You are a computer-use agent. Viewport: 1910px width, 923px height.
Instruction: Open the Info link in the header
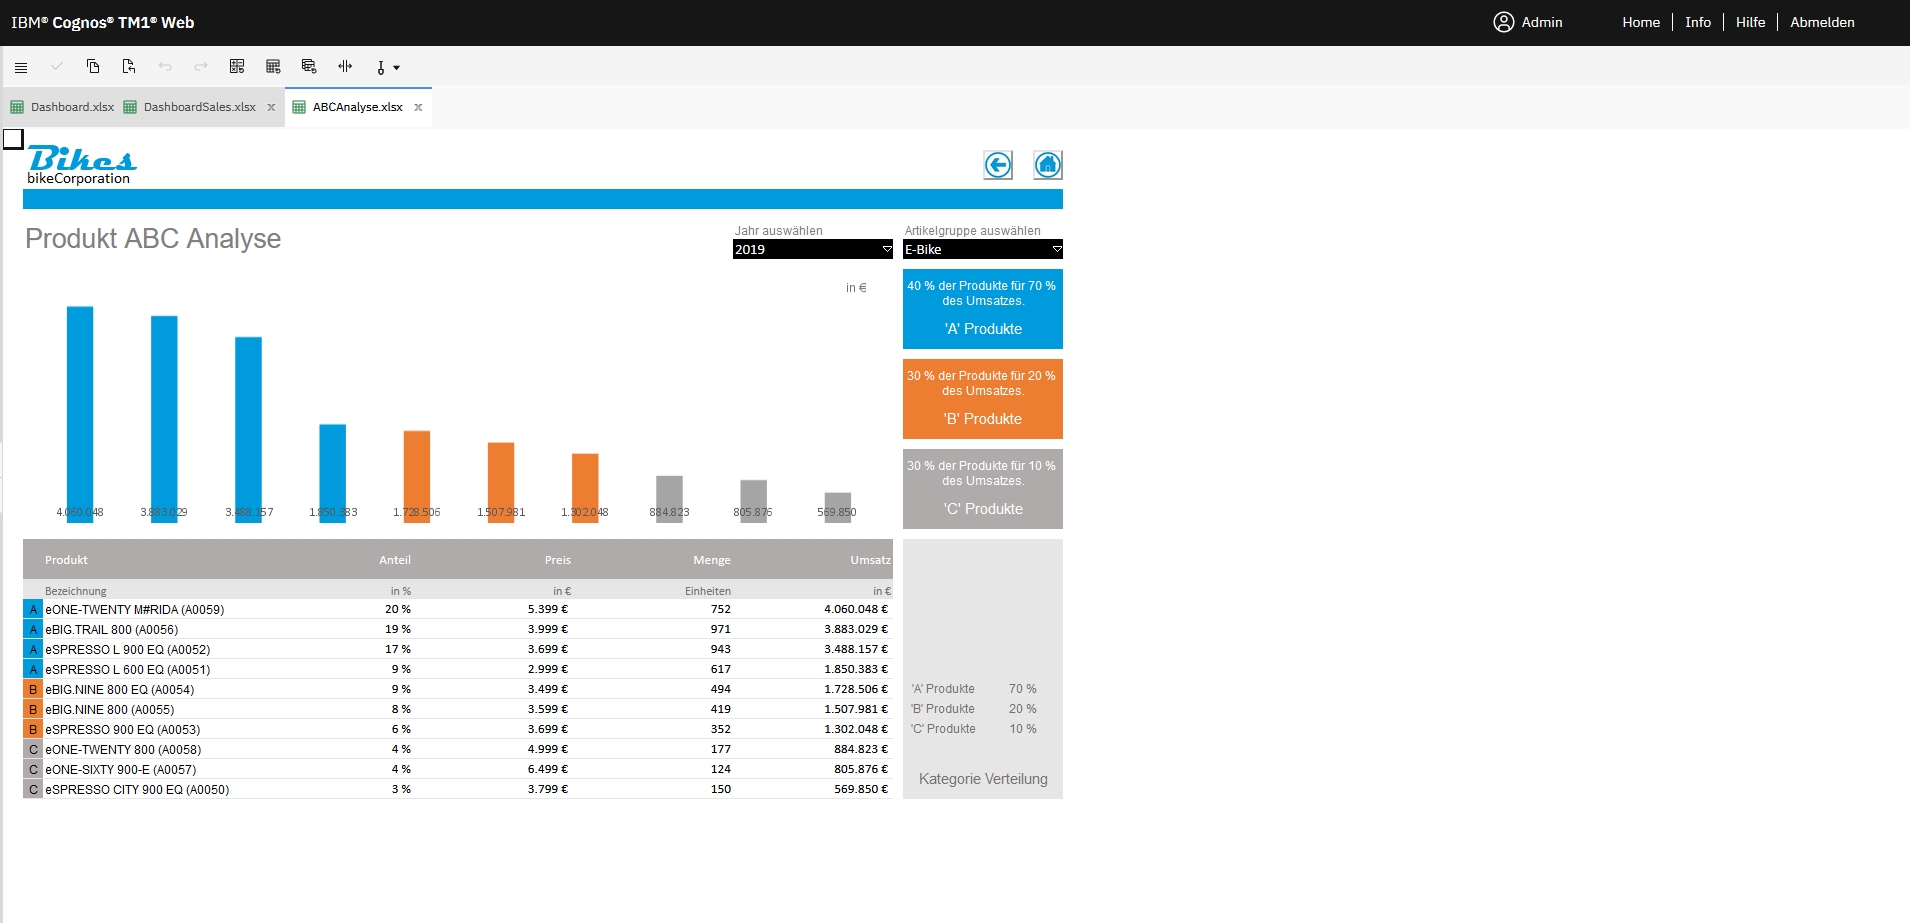point(1698,22)
